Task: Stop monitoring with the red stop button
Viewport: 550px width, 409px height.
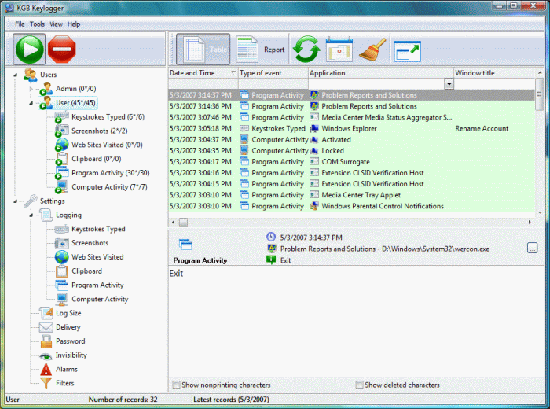Action: [x=62, y=49]
